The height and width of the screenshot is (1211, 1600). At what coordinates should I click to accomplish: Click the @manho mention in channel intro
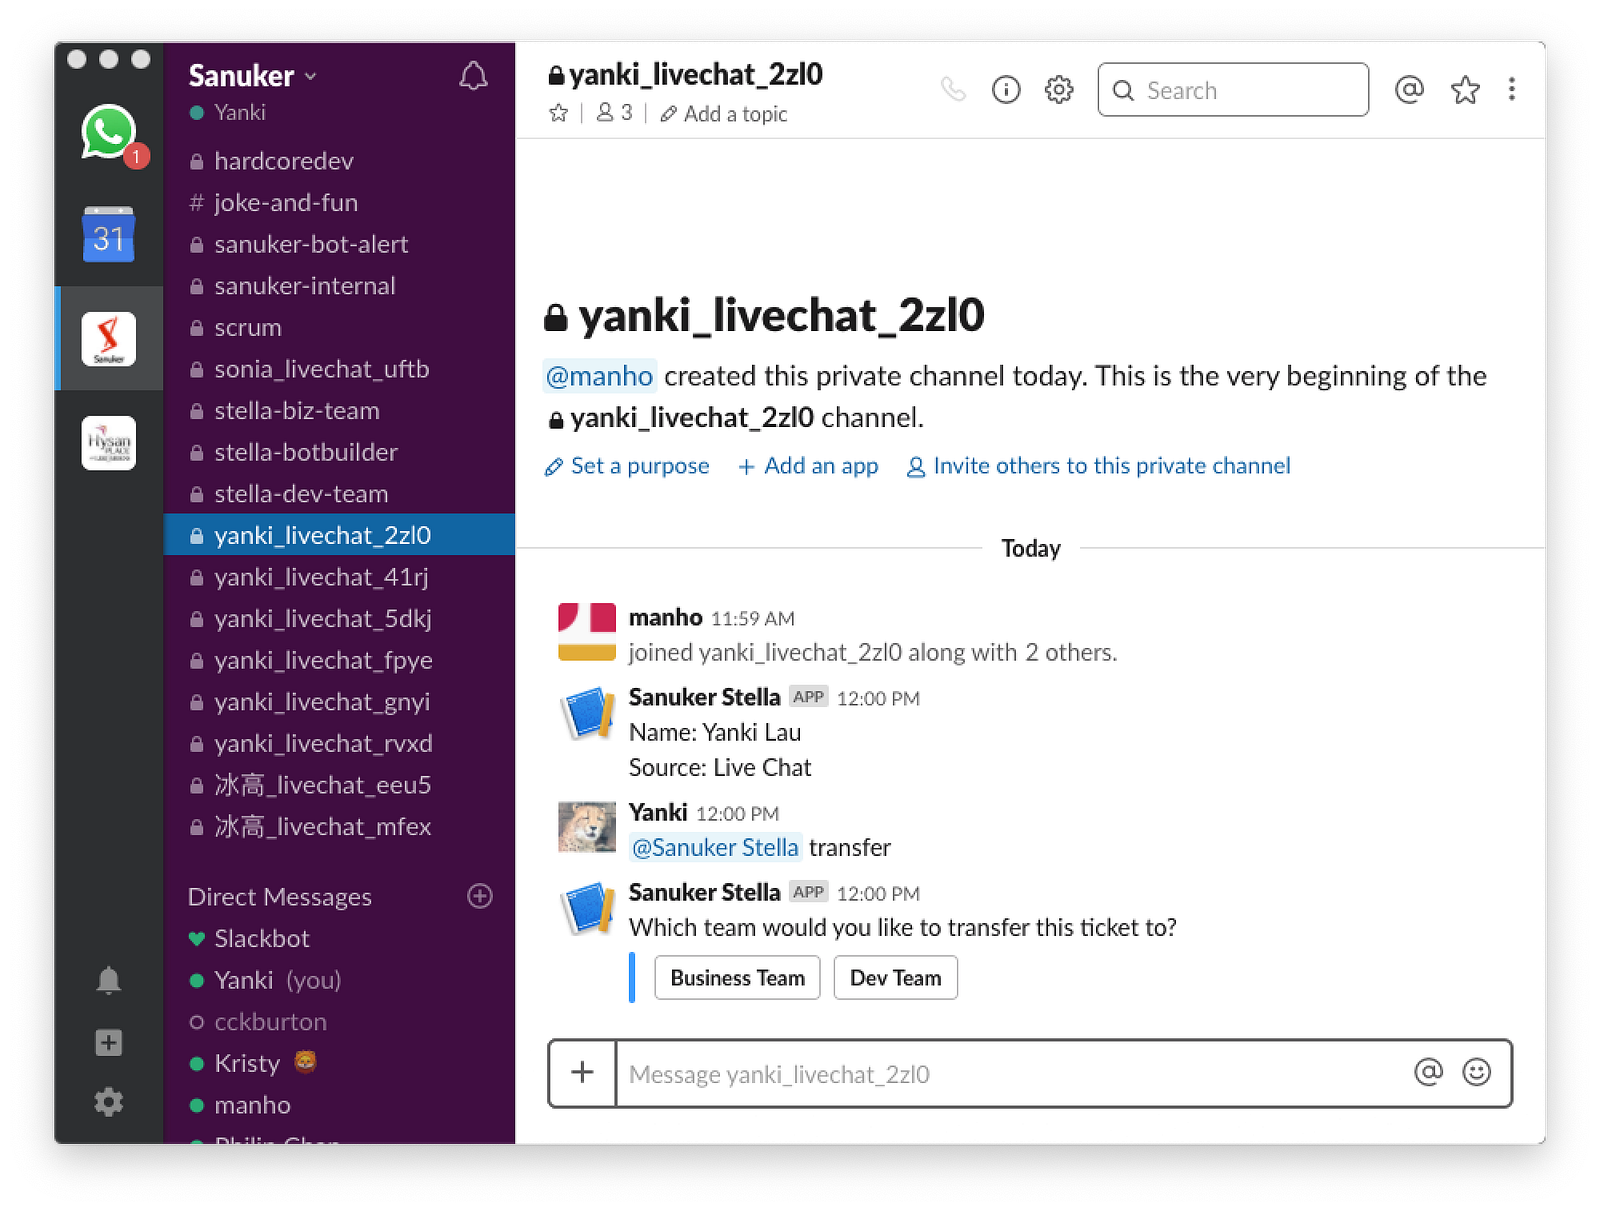[x=600, y=376]
